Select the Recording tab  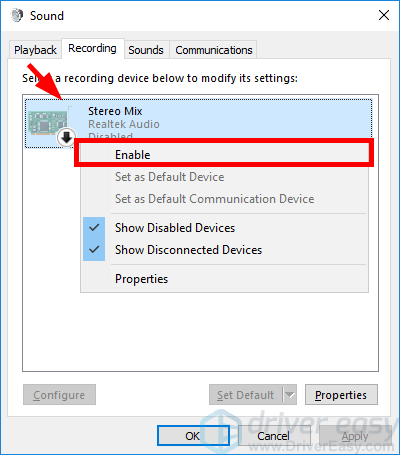92,49
